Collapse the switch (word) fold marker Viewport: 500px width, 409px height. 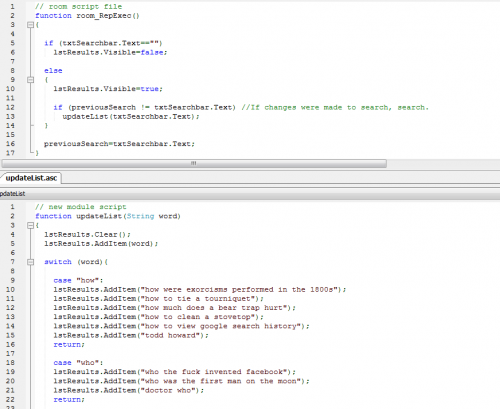pos(30,262)
